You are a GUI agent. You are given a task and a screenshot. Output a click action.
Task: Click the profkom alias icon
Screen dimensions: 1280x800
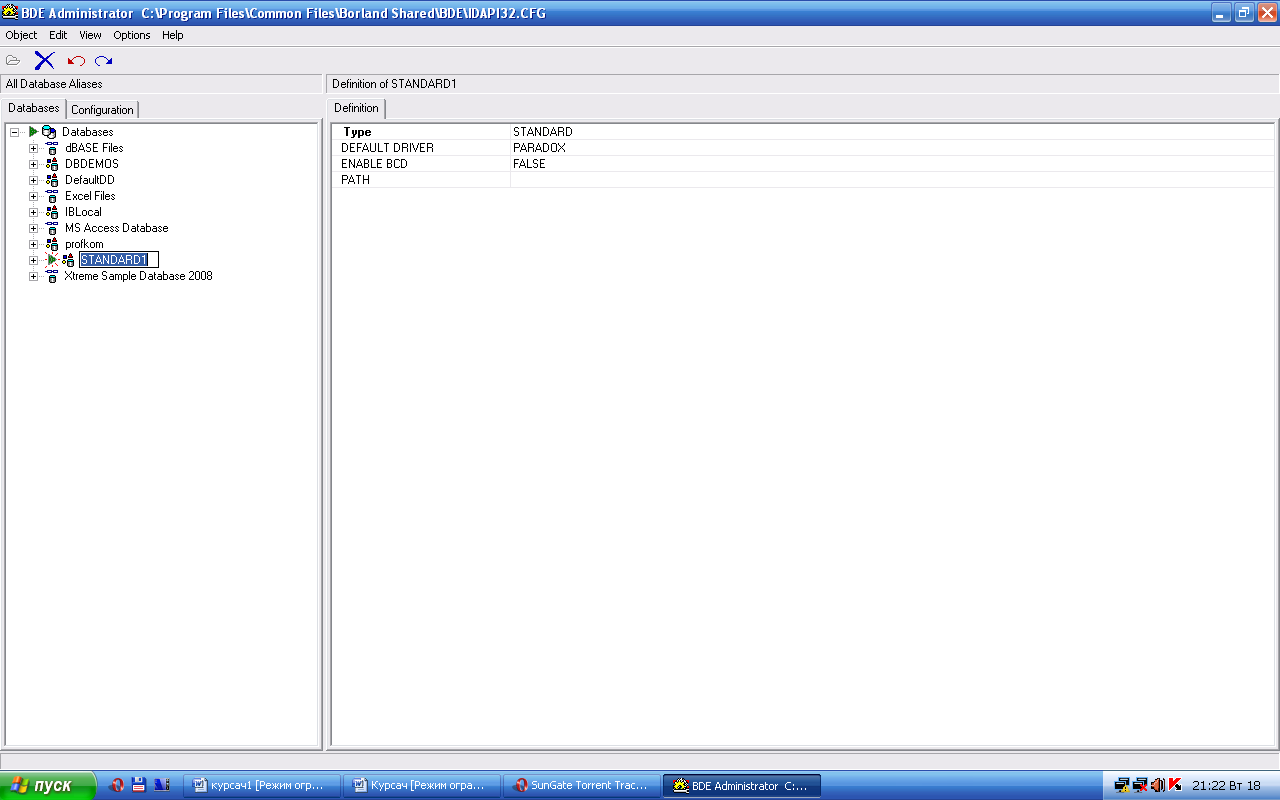[52, 244]
